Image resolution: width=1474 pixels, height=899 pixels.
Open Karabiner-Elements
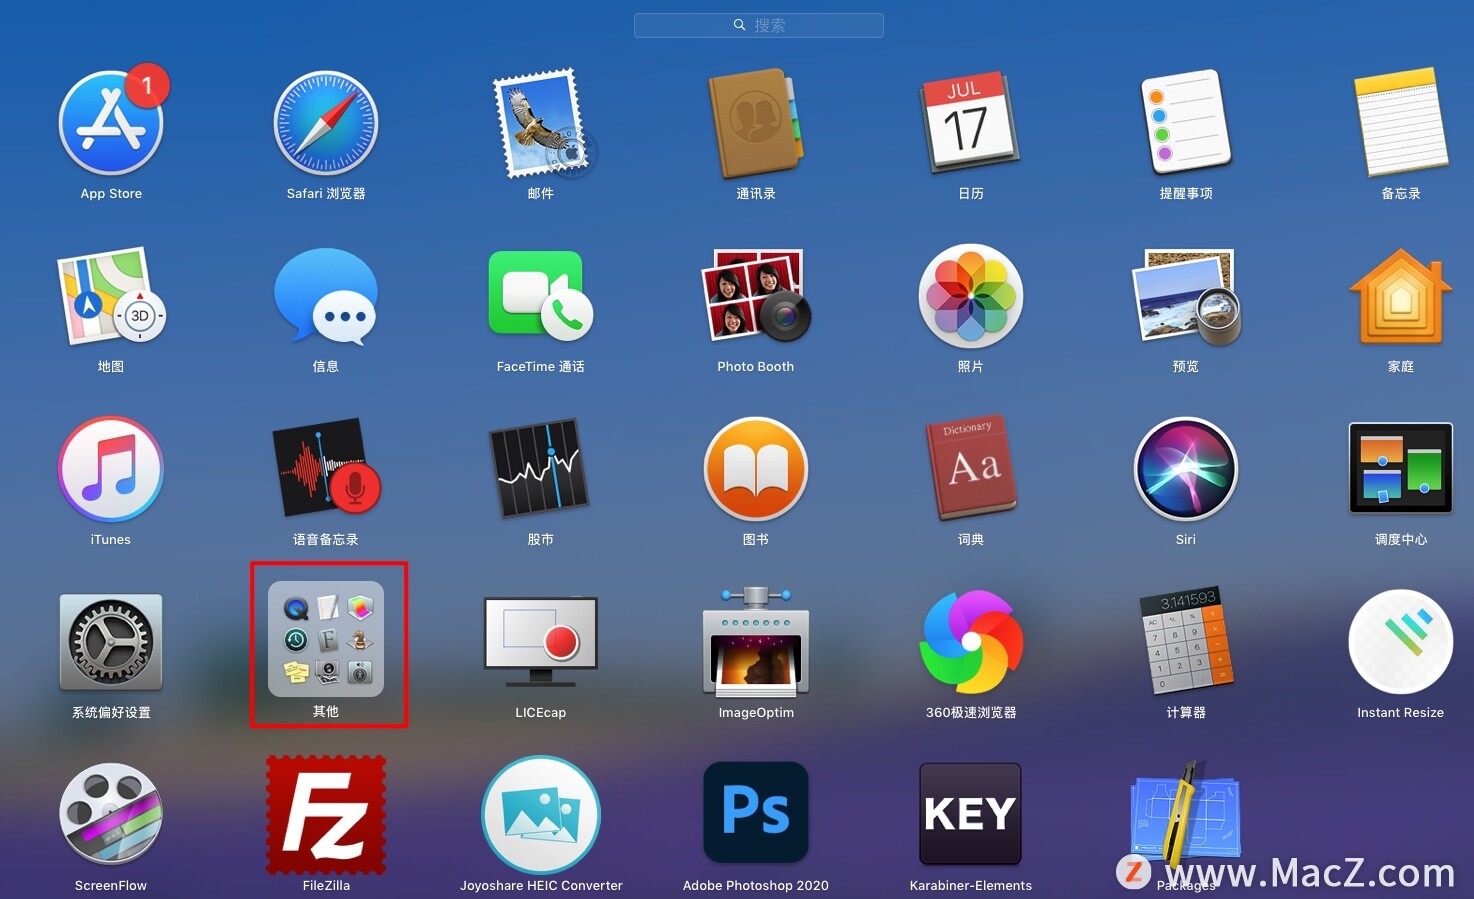[970, 813]
